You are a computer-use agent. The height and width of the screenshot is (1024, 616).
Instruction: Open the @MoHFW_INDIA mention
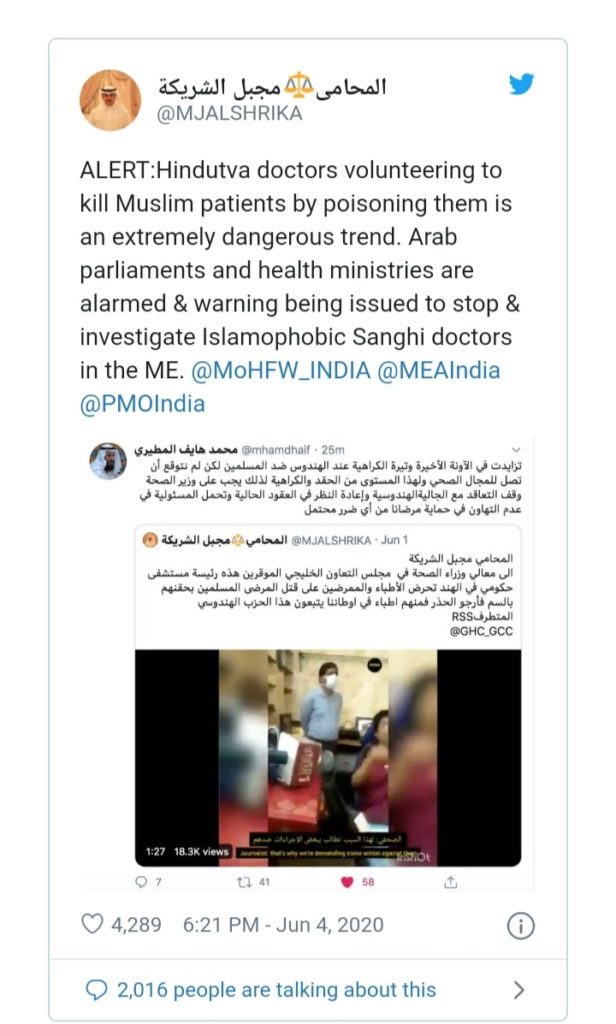coord(281,370)
